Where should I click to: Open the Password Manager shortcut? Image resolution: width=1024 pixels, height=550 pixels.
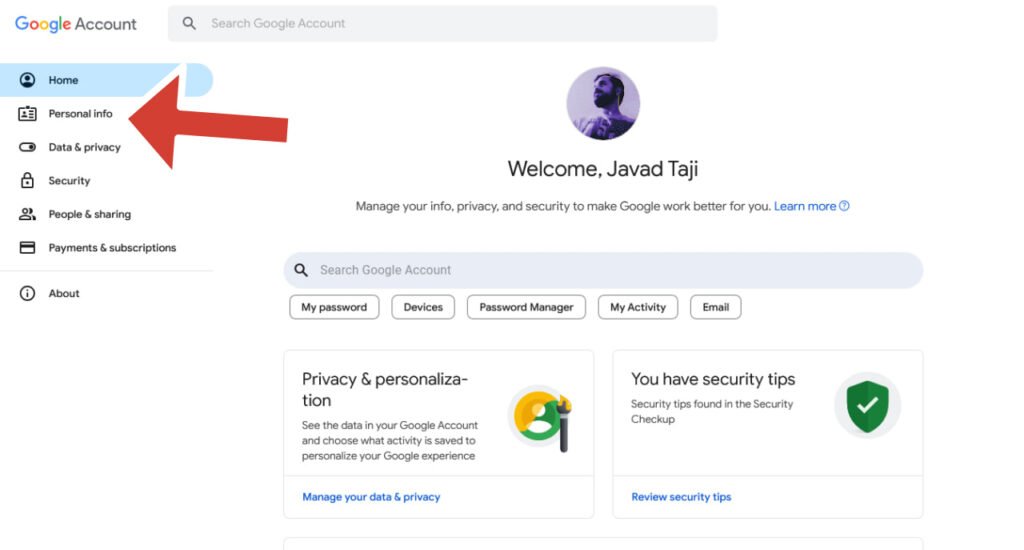pos(526,307)
